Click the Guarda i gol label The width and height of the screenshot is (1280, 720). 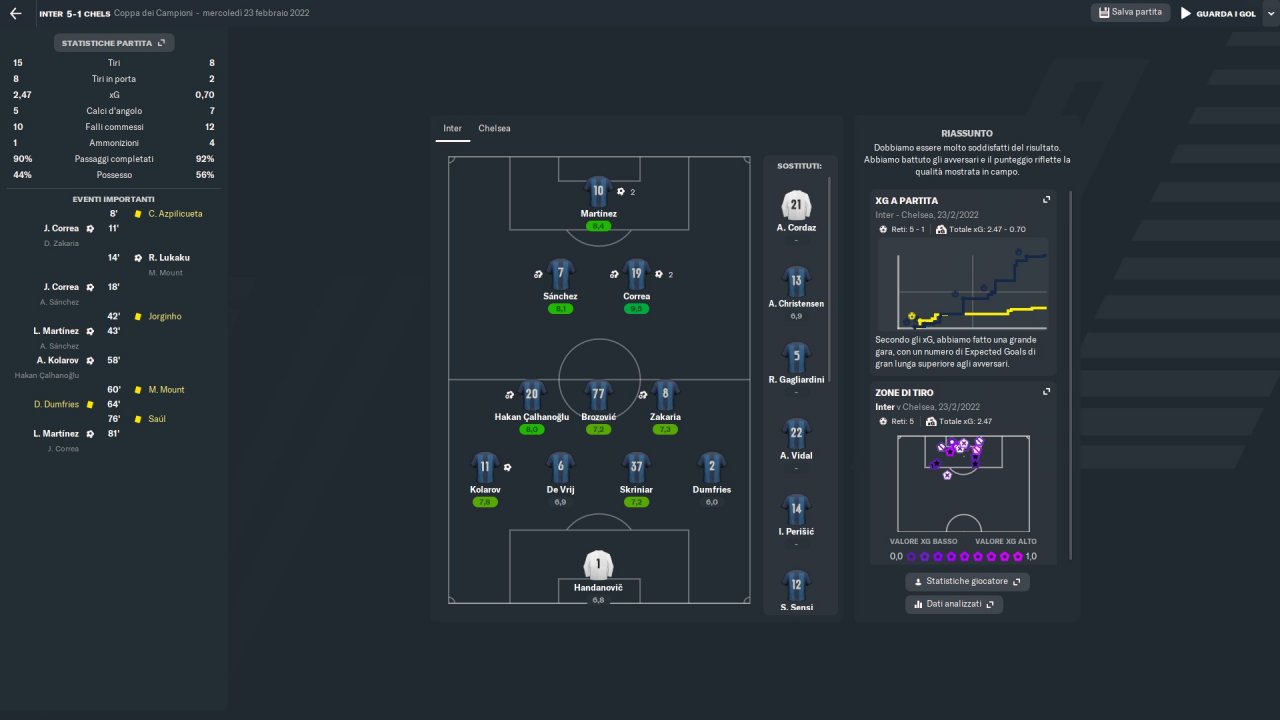click(x=1226, y=14)
